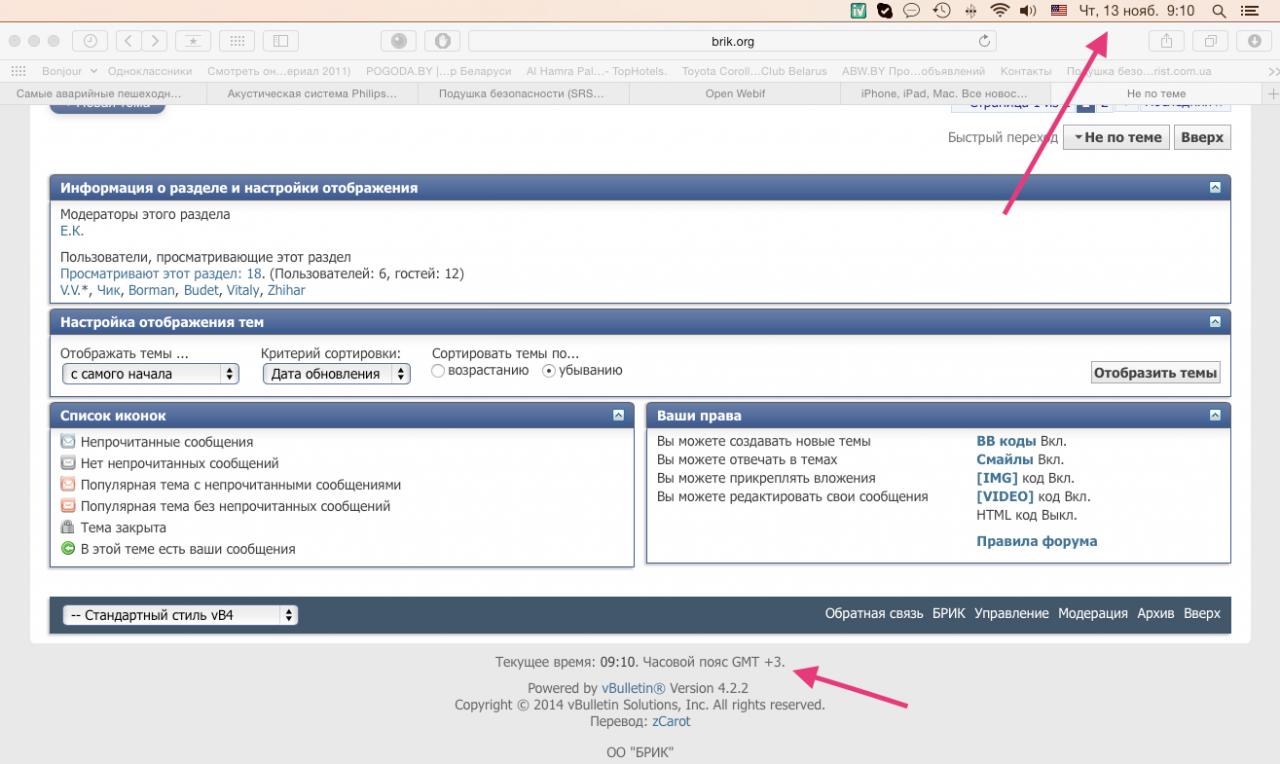Screen dimensions: 1280x764
Task: Select the убыванию sort radio button
Action: coord(548,371)
